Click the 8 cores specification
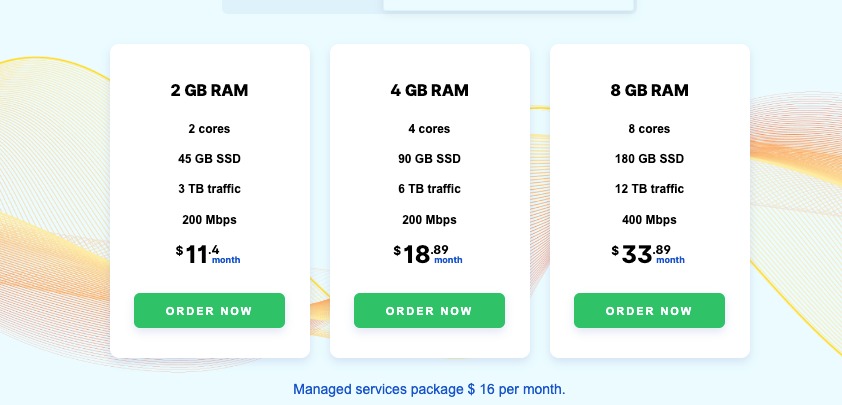Viewport: 842px width, 405px height. pyautogui.click(x=649, y=129)
